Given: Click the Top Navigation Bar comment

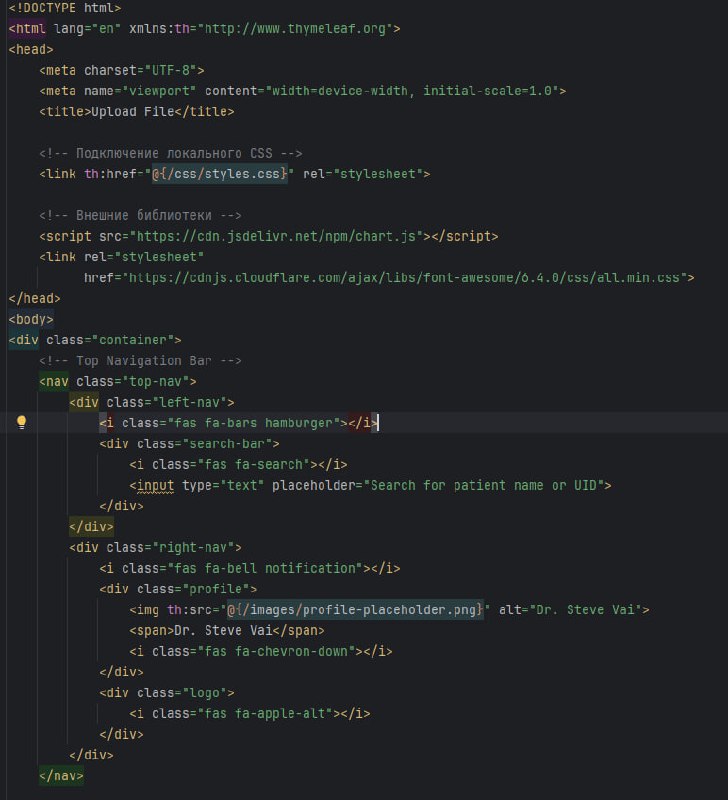Looking at the screenshot, I should point(140,361).
